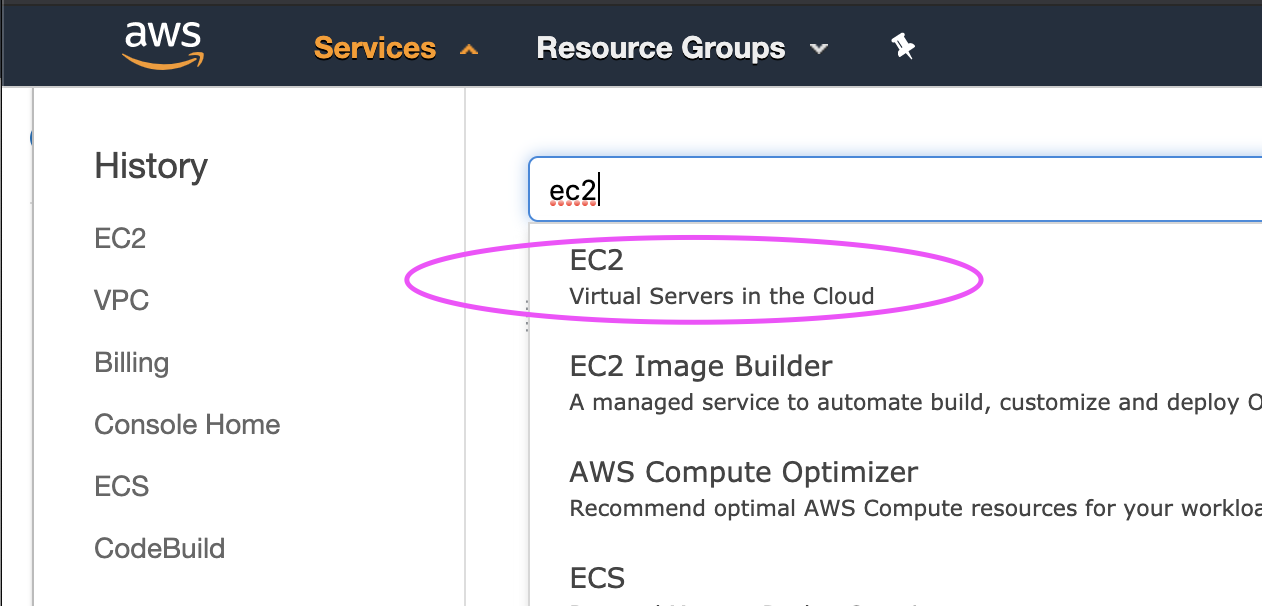Click the History heading
1262x606 pixels.
151,166
